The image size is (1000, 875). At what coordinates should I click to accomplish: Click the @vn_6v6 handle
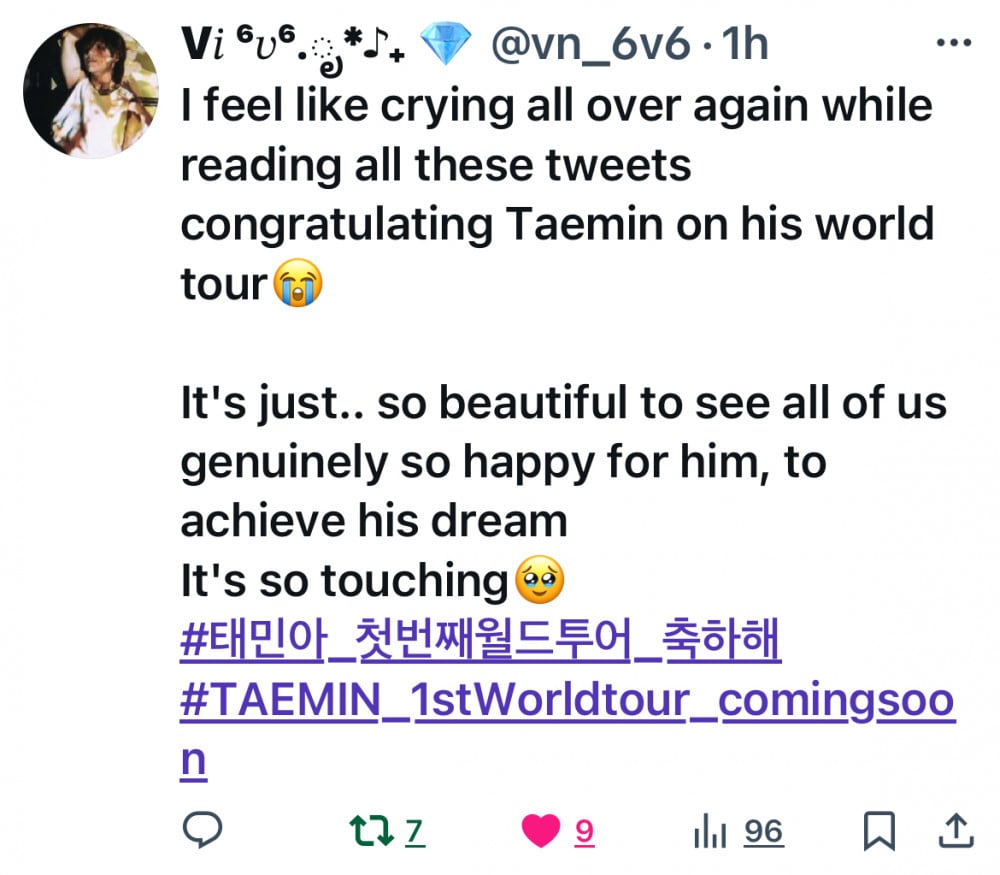coord(591,44)
